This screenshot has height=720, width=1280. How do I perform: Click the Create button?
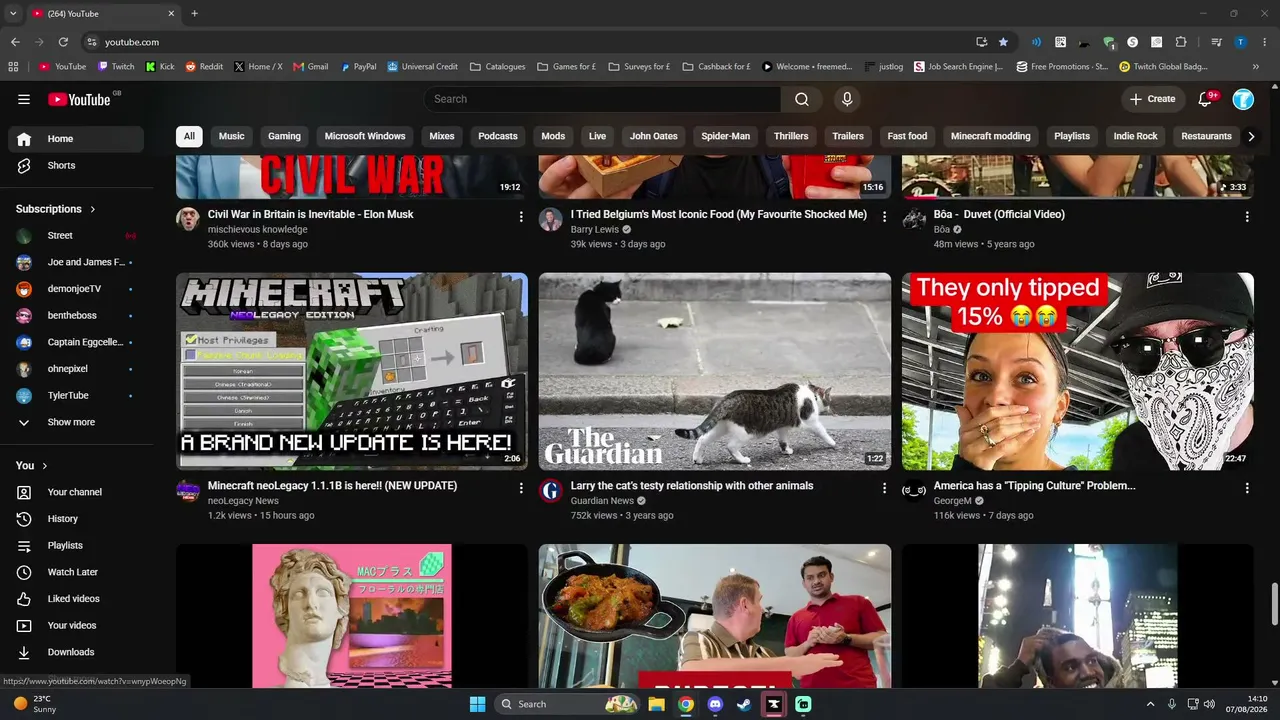(1152, 99)
